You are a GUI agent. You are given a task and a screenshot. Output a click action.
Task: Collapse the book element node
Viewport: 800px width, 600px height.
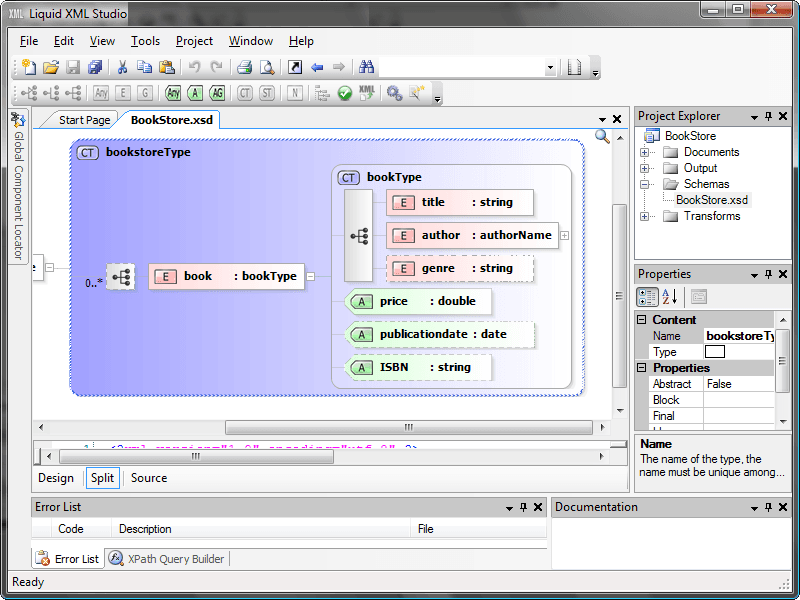[310, 277]
